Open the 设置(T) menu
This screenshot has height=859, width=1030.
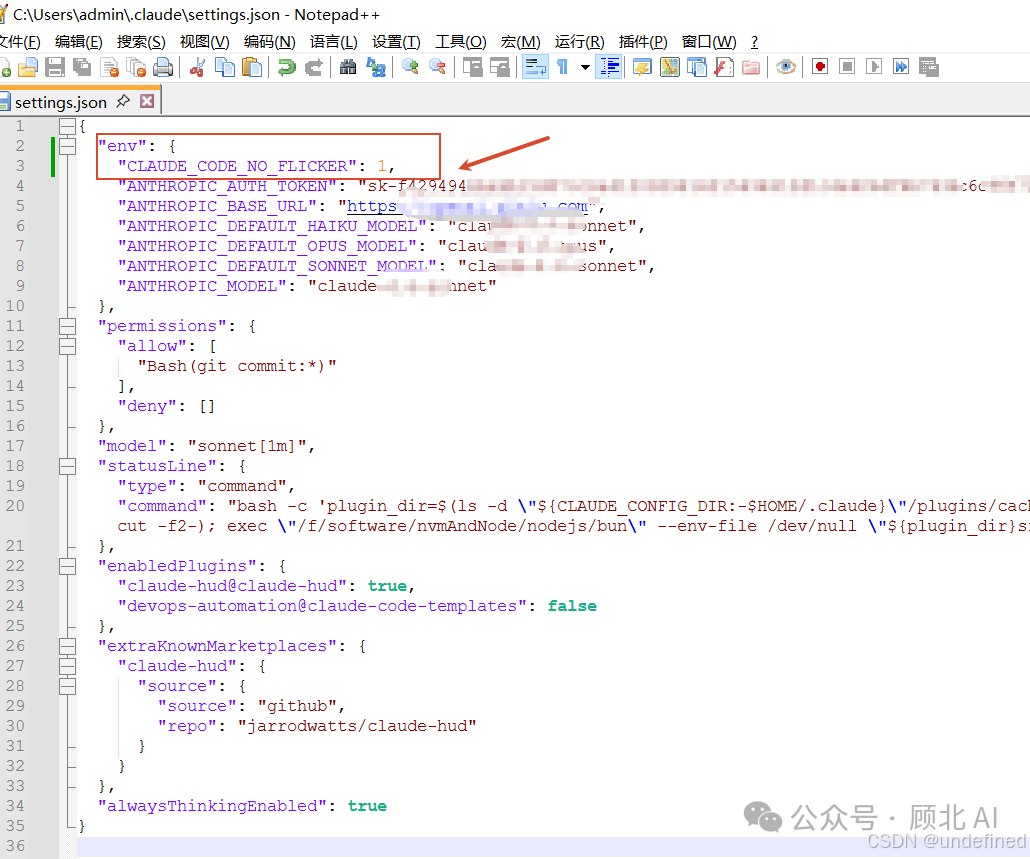pyautogui.click(x=396, y=42)
